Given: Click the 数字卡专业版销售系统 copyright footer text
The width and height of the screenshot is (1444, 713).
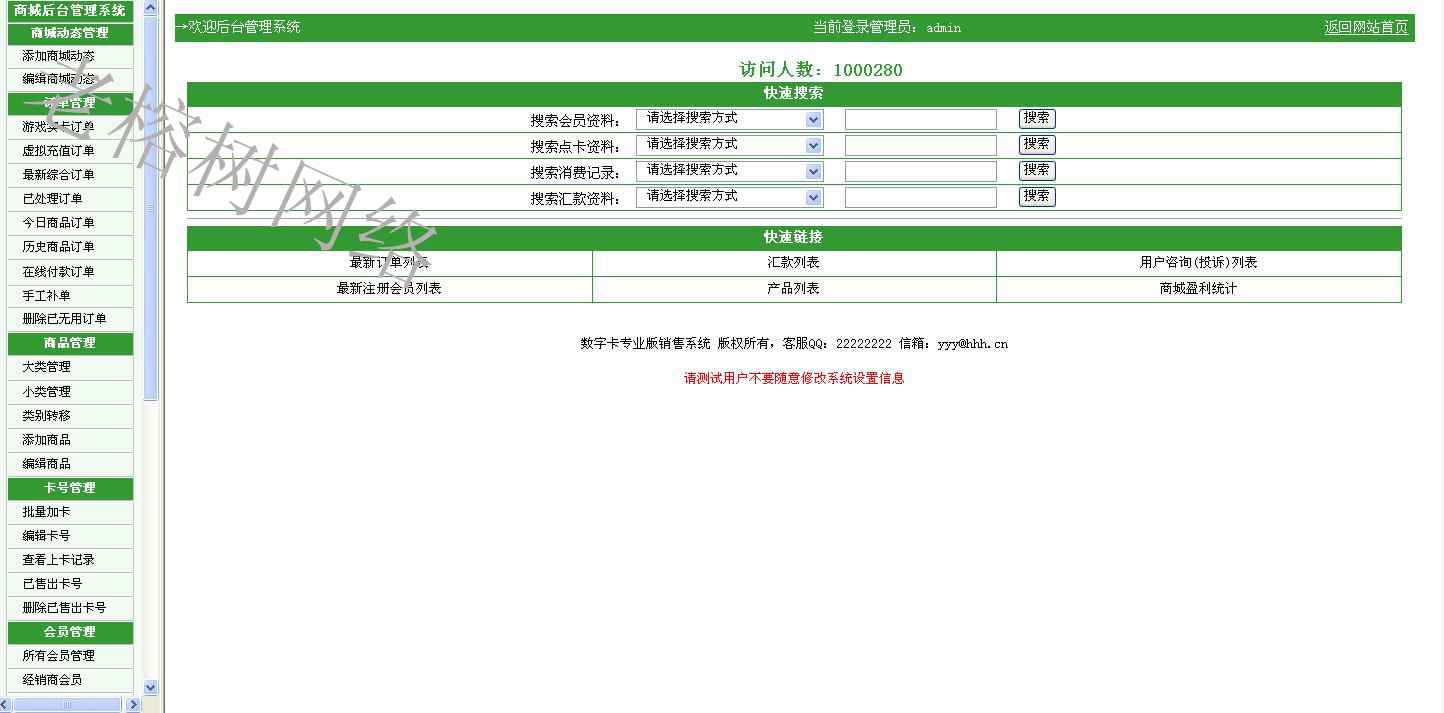Looking at the screenshot, I should pos(794,344).
